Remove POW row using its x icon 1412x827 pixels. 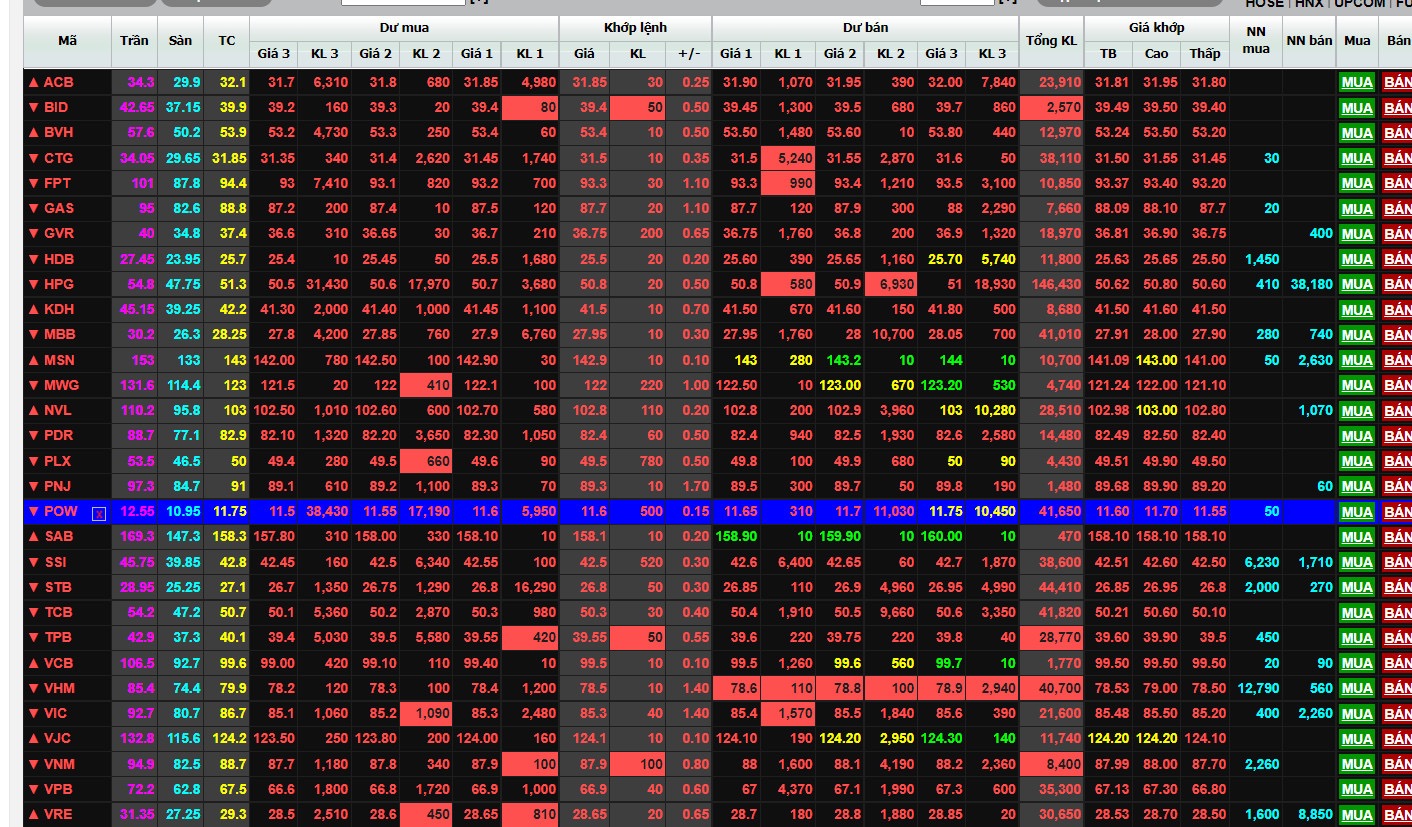tap(99, 513)
